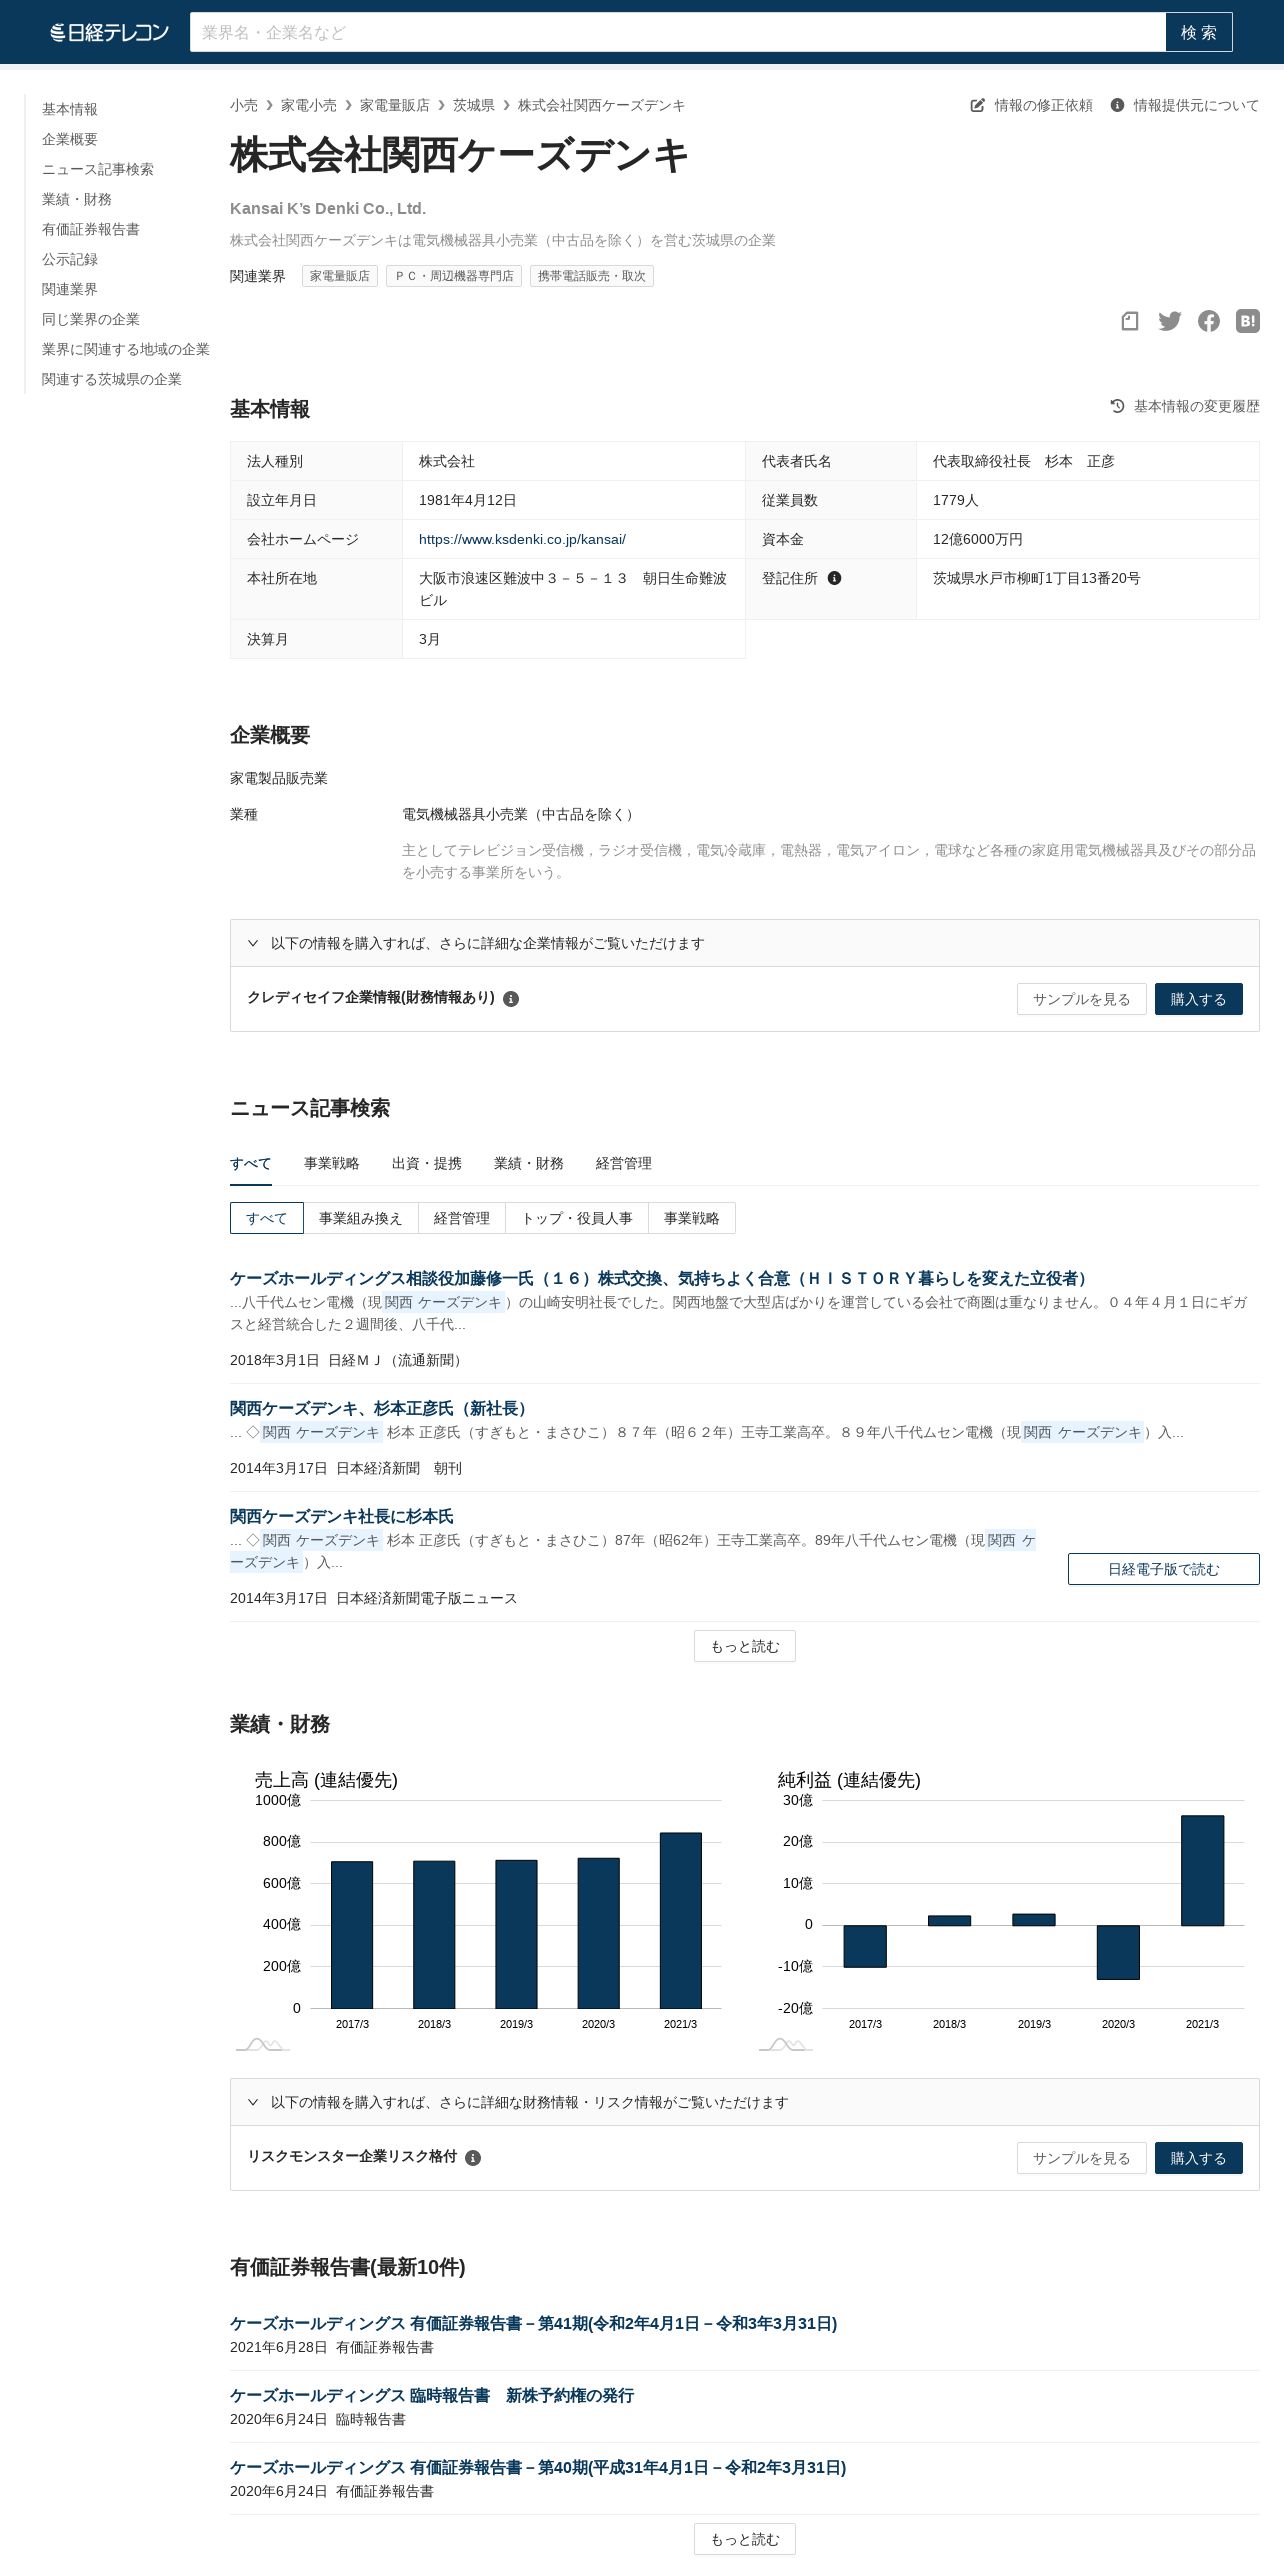This screenshot has height=2568, width=1284.
Task: Share via Hatena Bookmark B! icon
Action: tap(1248, 321)
